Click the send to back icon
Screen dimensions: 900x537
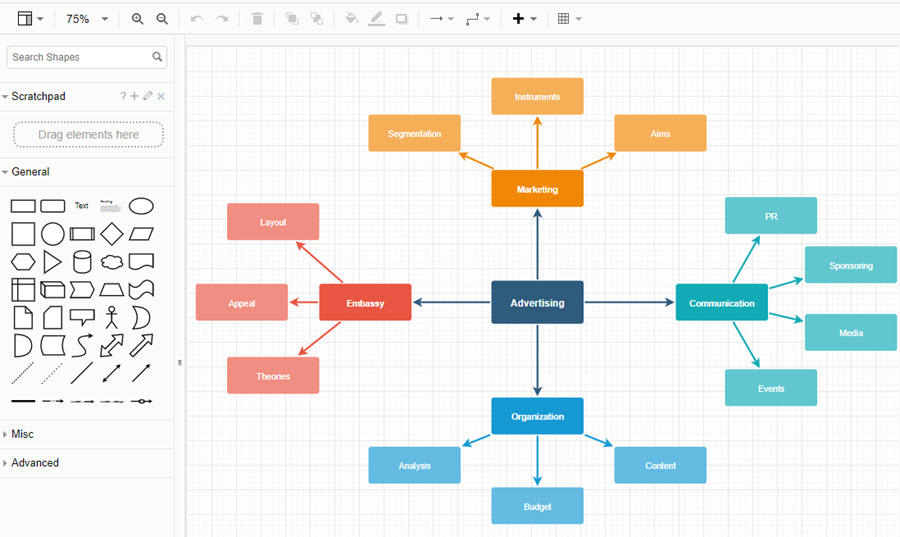pyautogui.click(x=317, y=19)
